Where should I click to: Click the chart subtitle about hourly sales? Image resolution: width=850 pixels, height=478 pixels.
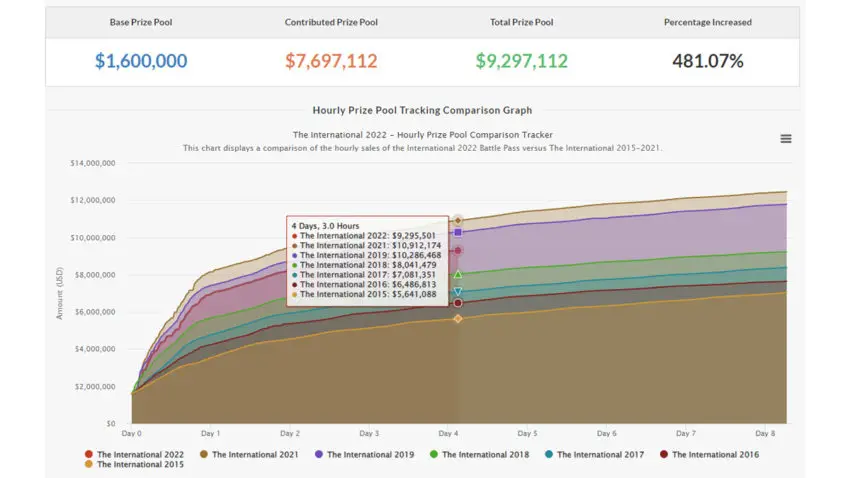coord(422,148)
